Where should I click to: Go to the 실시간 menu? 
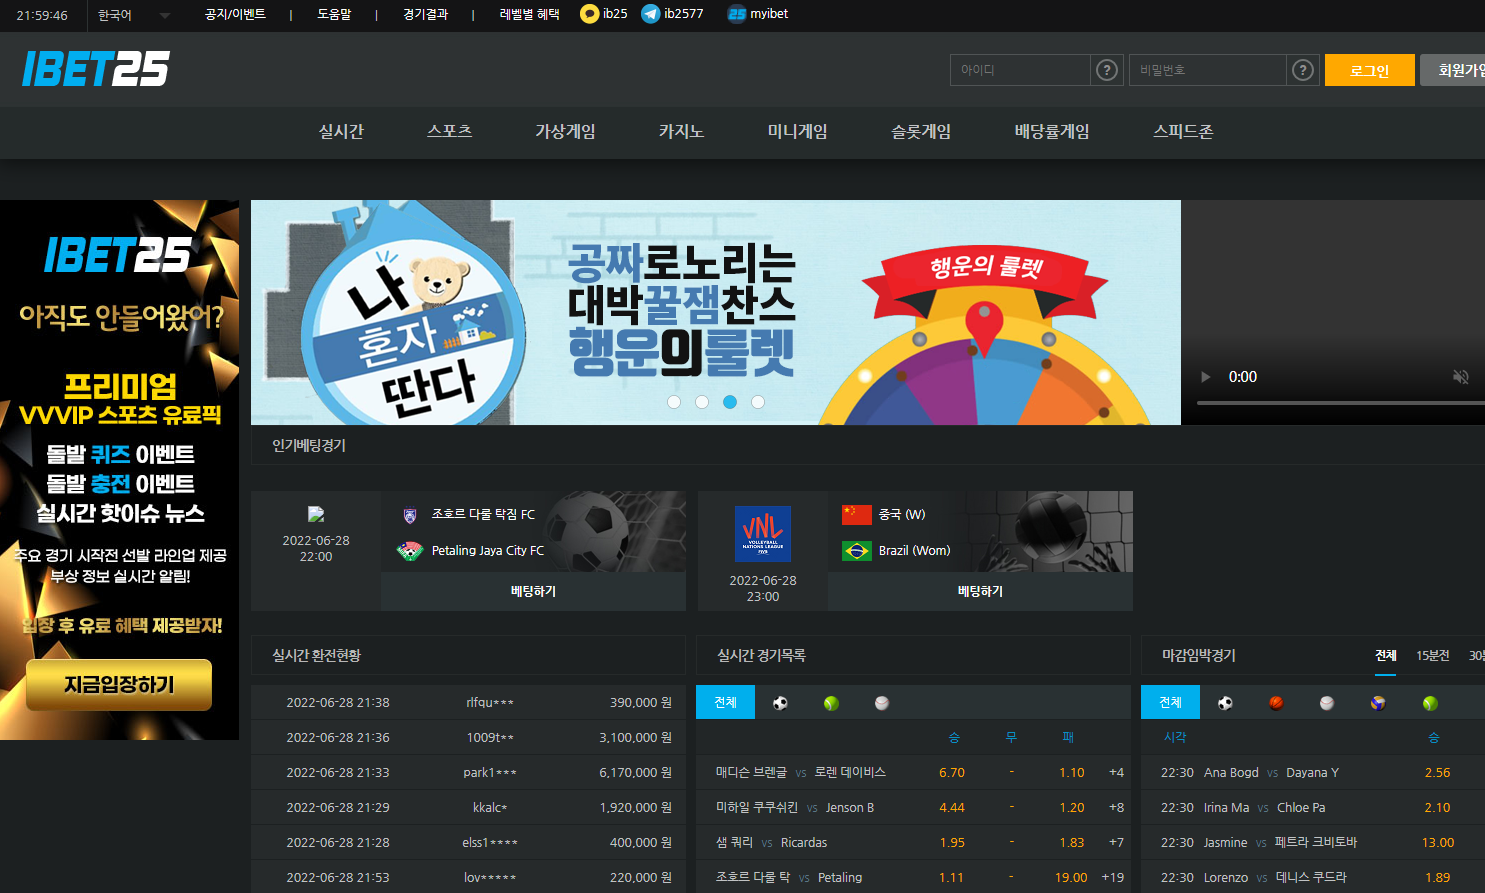point(341,131)
